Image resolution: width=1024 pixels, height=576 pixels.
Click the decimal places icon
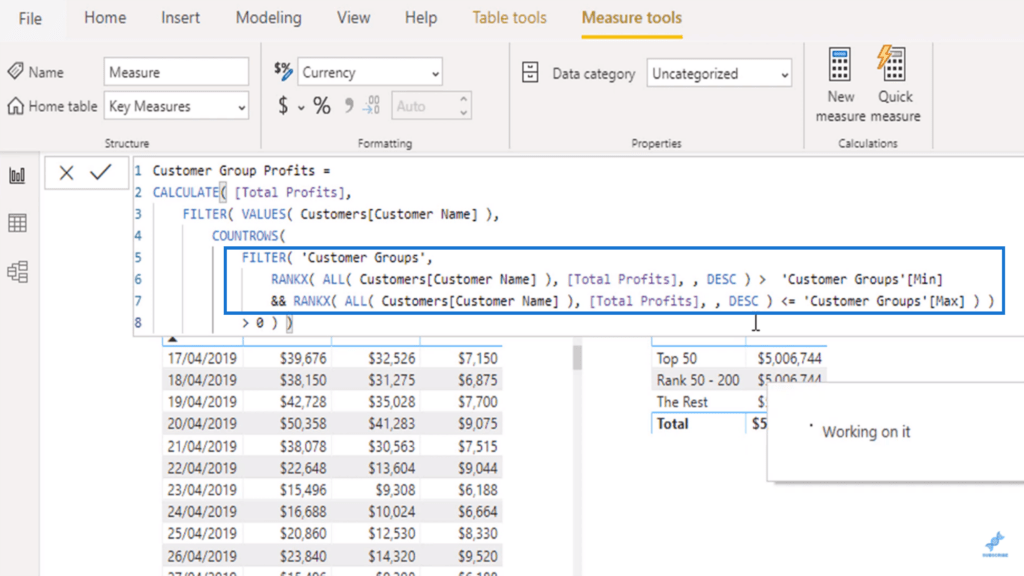coord(372,105)
